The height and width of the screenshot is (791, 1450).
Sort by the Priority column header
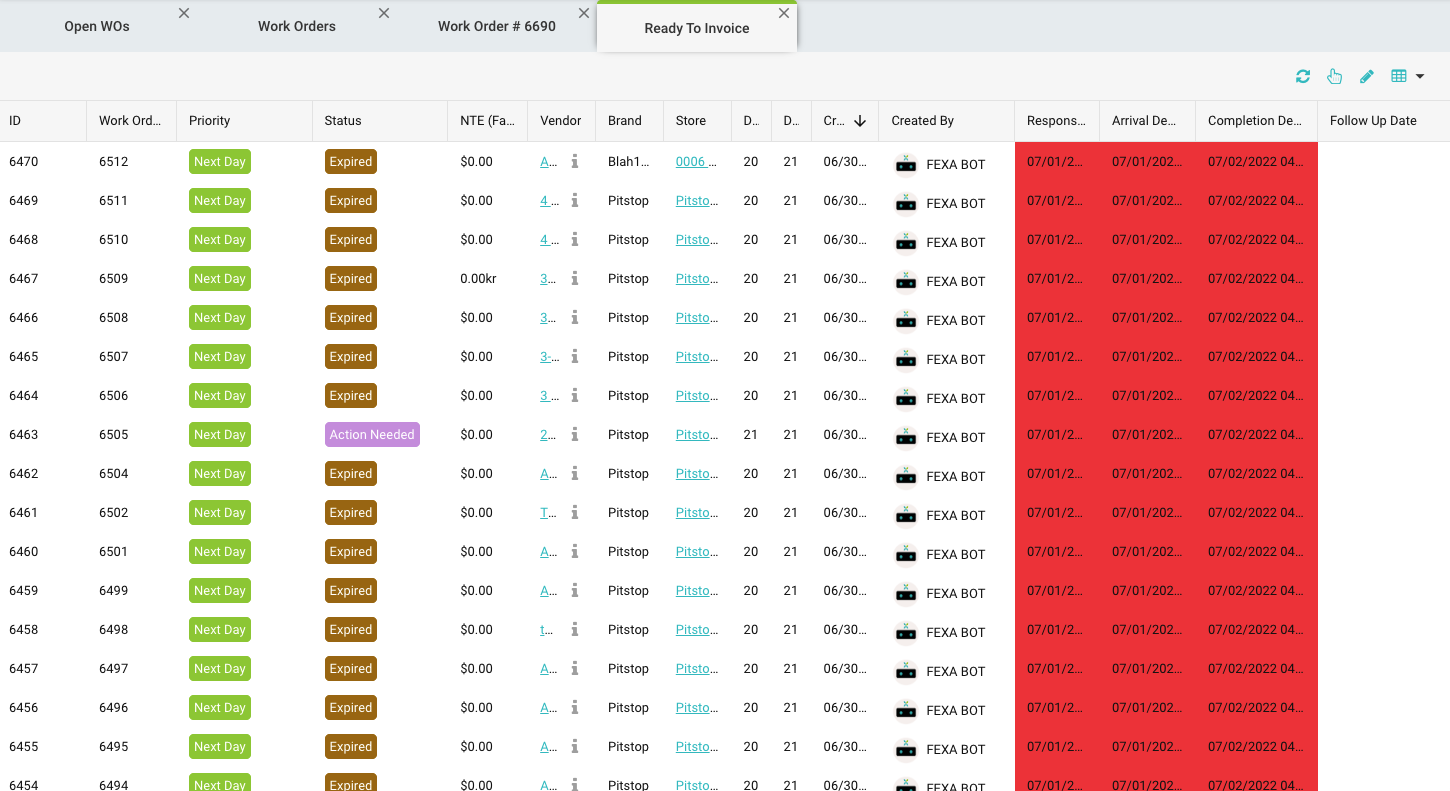(210, 121)
